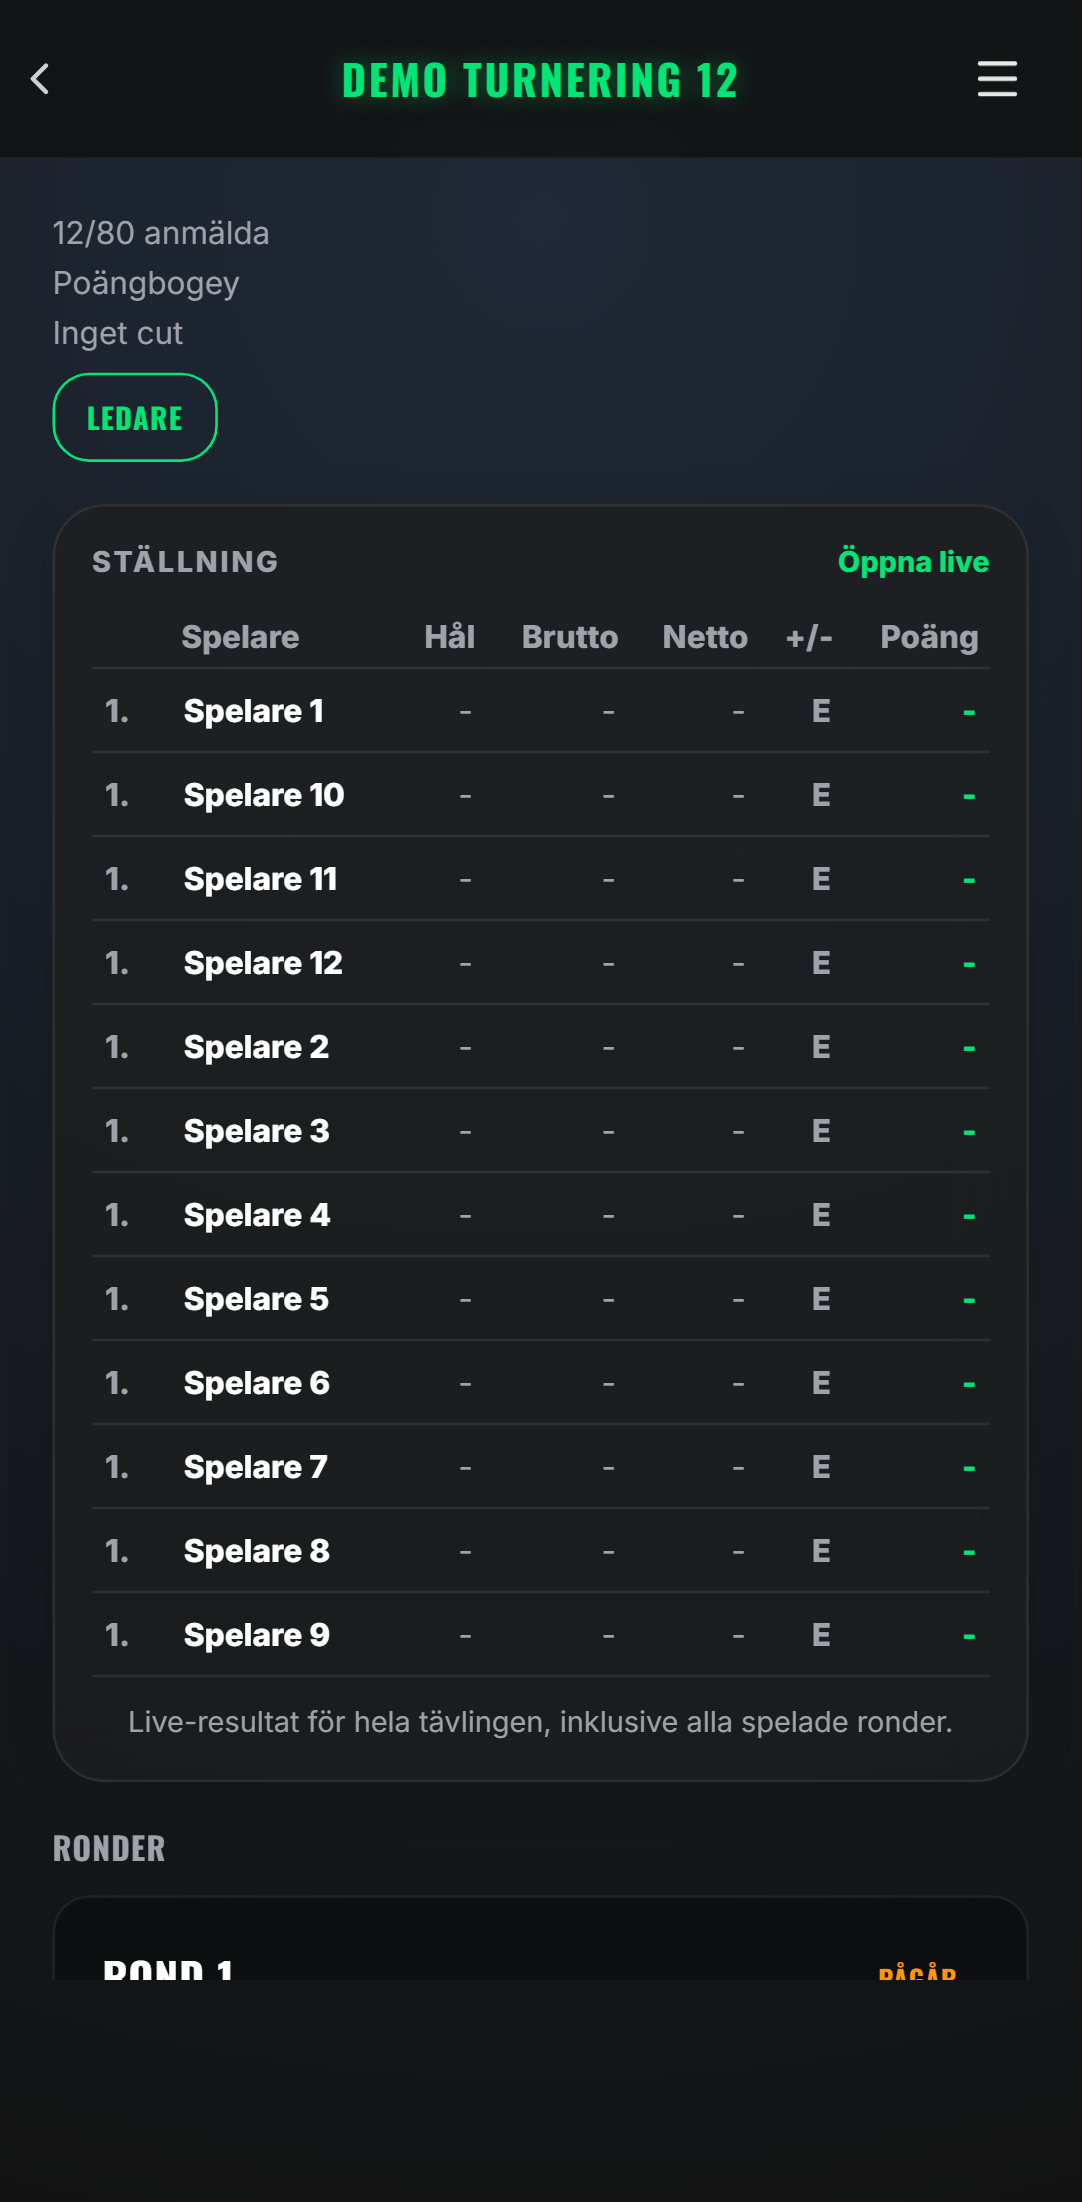1082x2202 pixels.
Task: Tap the LEDARE button
Action: point(135,417)
